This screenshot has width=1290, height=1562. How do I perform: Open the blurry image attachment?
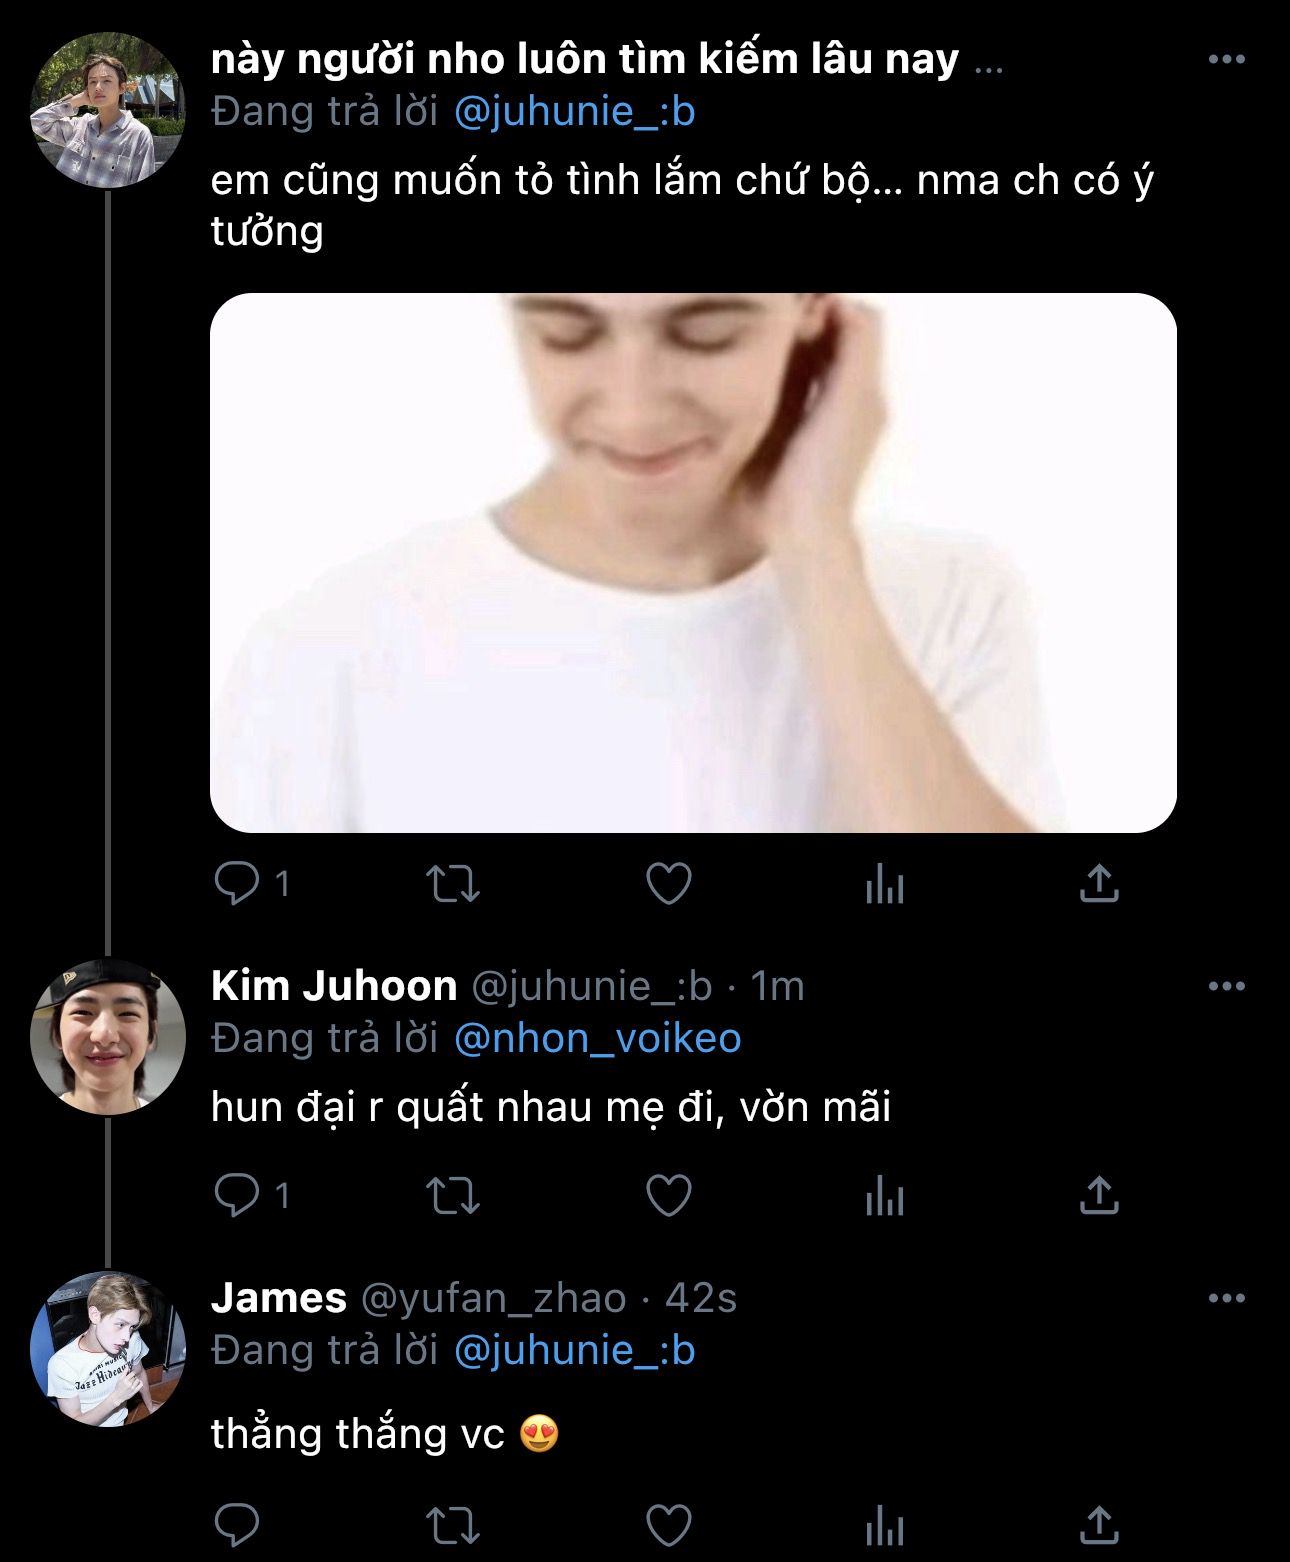[x=693, y=562]
